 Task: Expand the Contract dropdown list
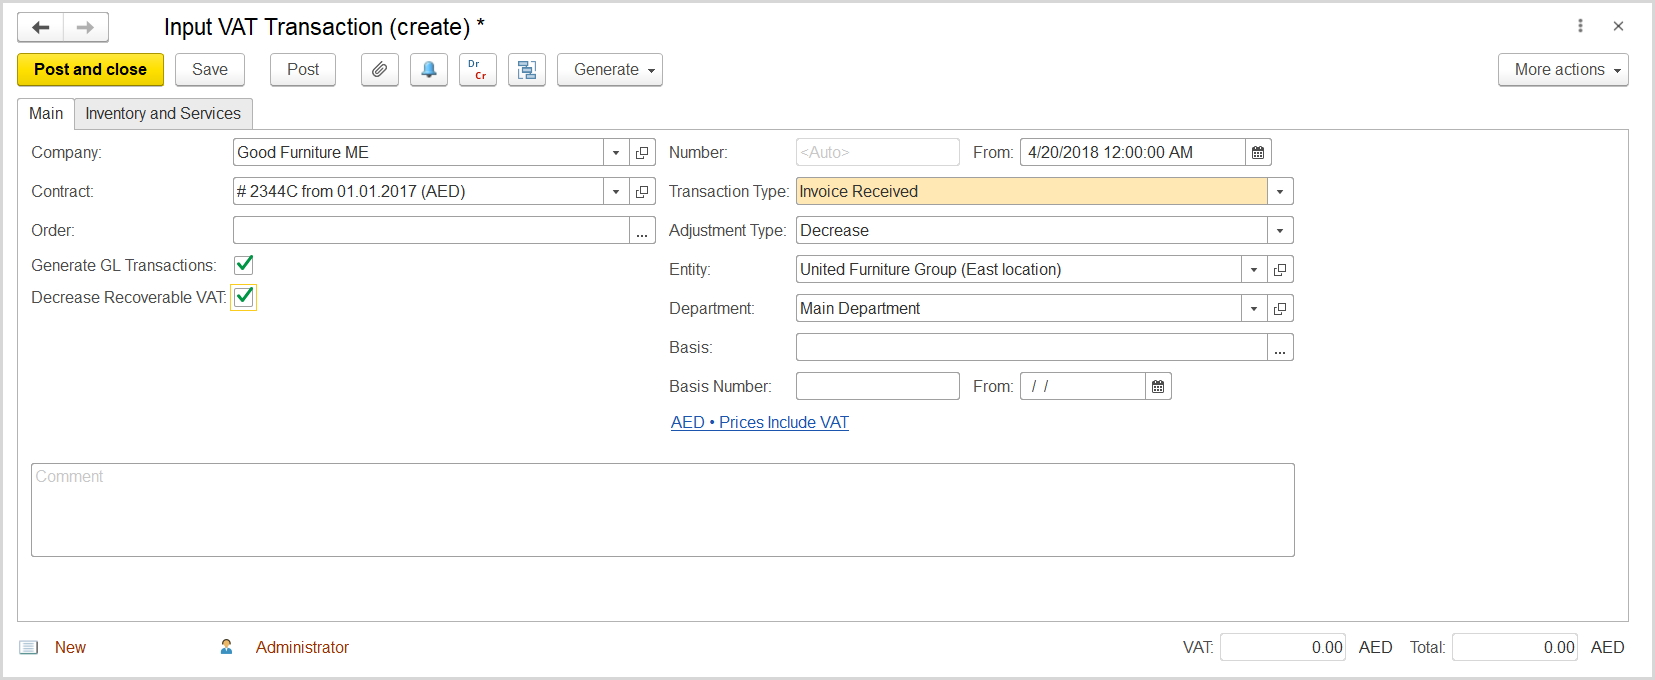[616, 191]
